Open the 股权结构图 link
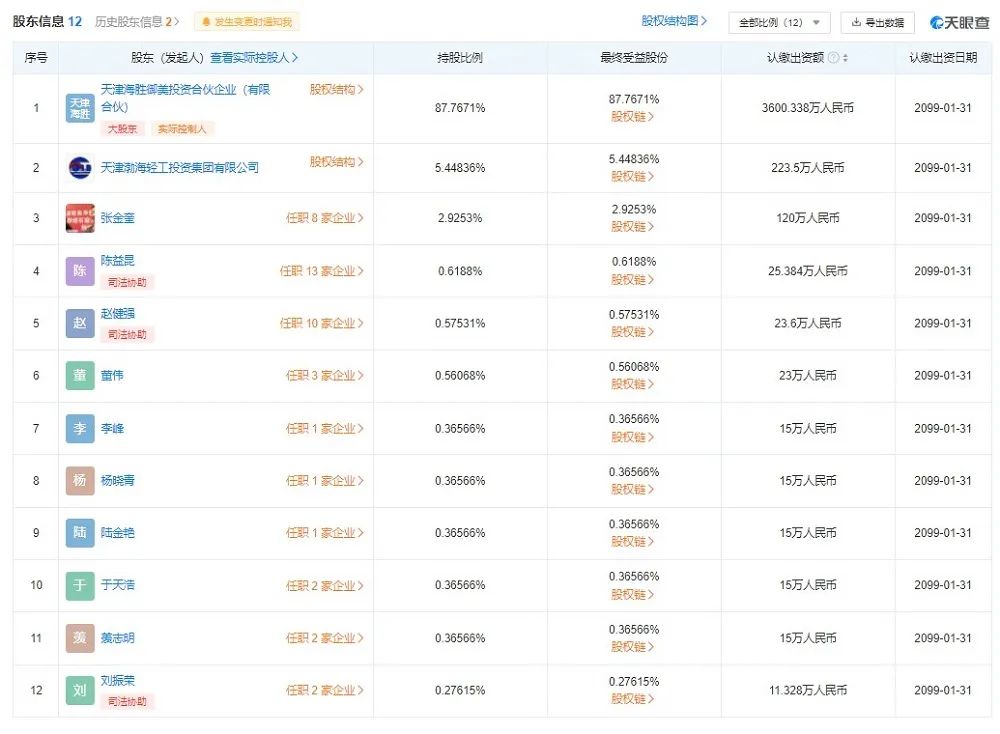The height and width of the screenshot is (734, 1000). coord(674,21)
